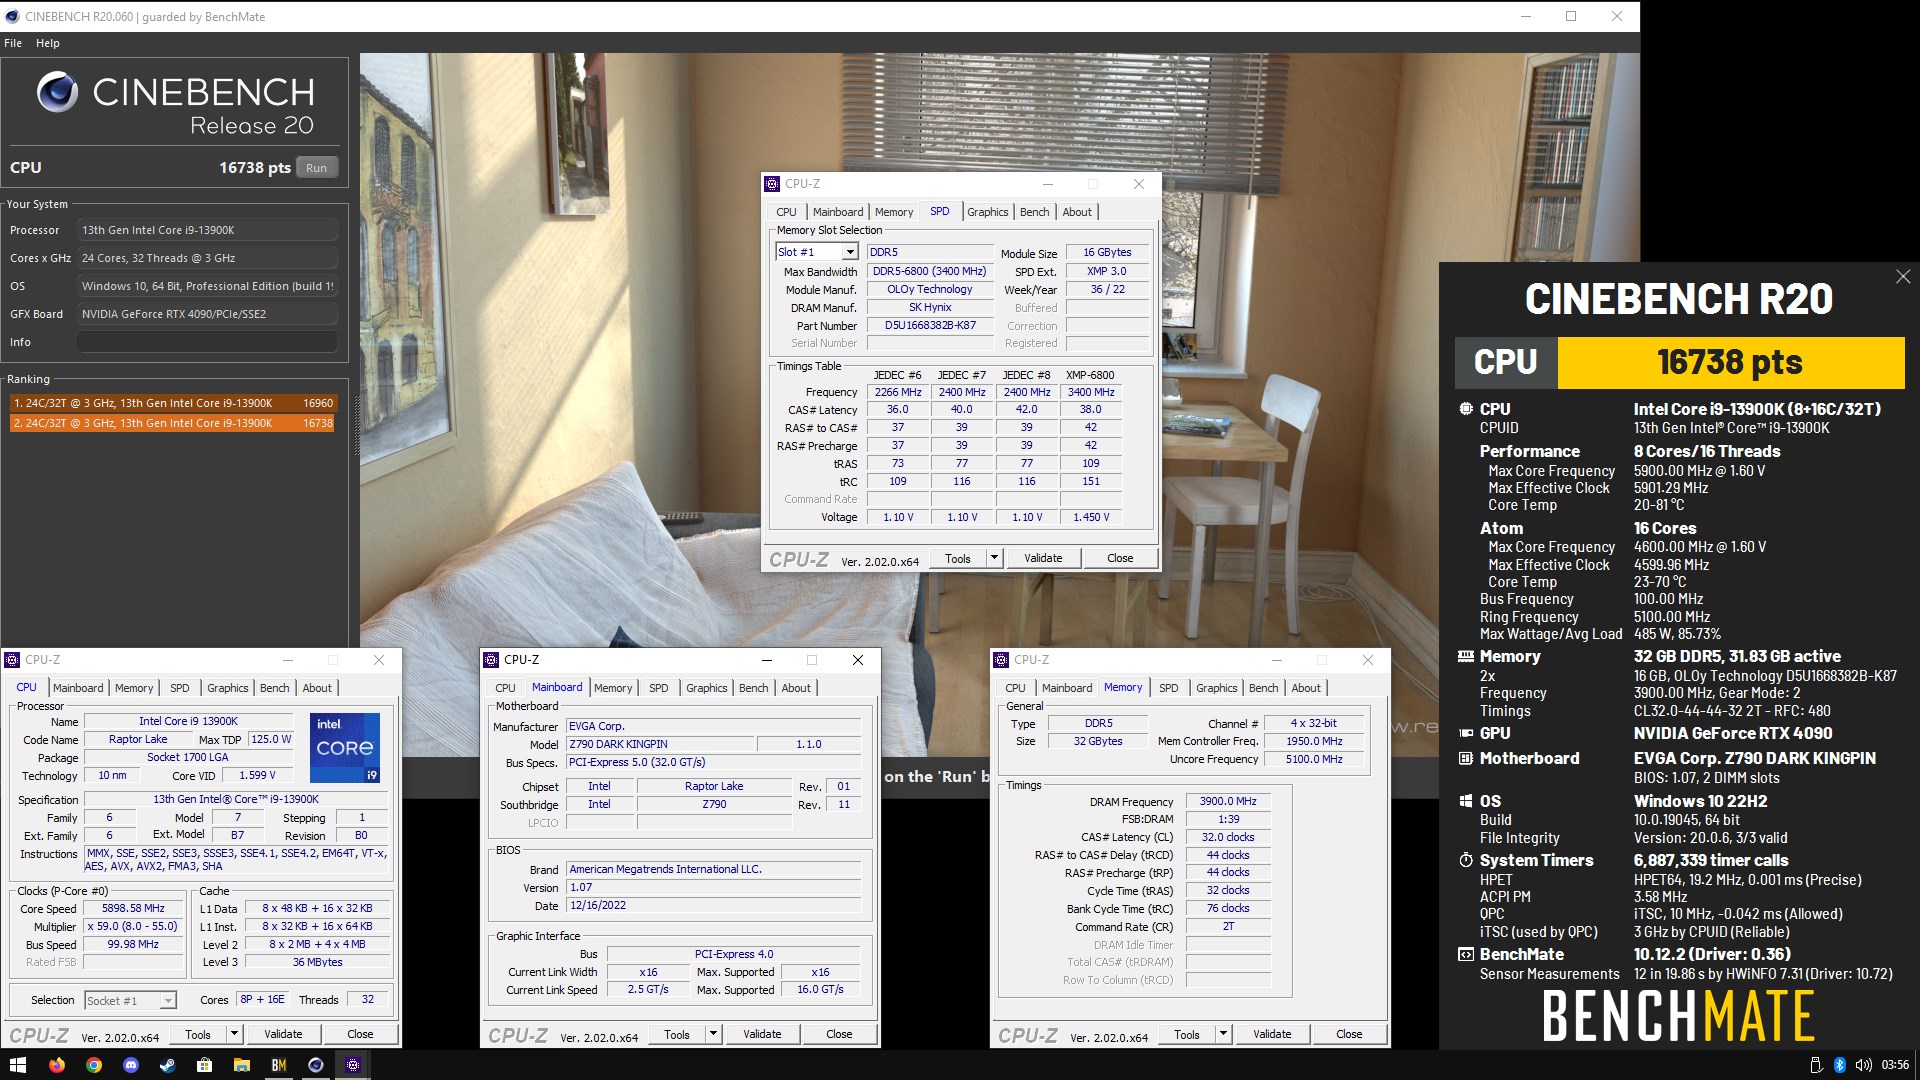Select Graphics tab in CPU-Z CPU window

(227, 688)
